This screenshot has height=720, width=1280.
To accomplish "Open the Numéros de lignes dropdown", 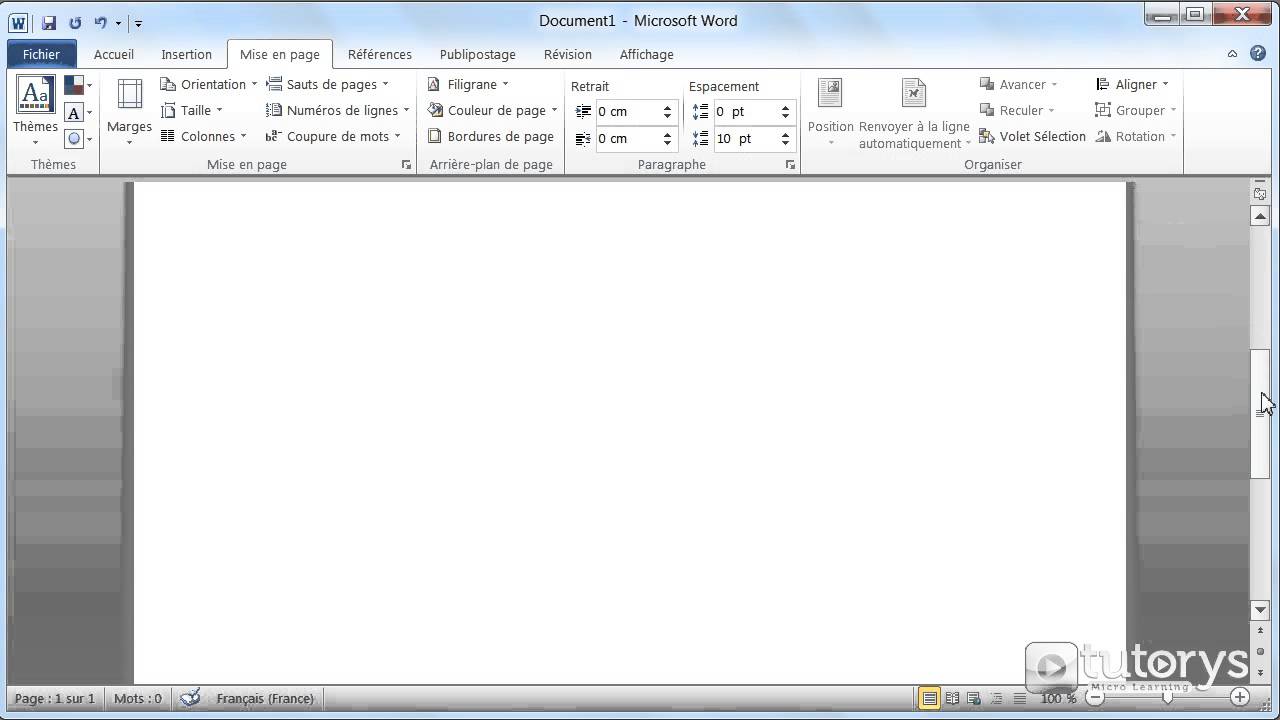I will [338, 110].
